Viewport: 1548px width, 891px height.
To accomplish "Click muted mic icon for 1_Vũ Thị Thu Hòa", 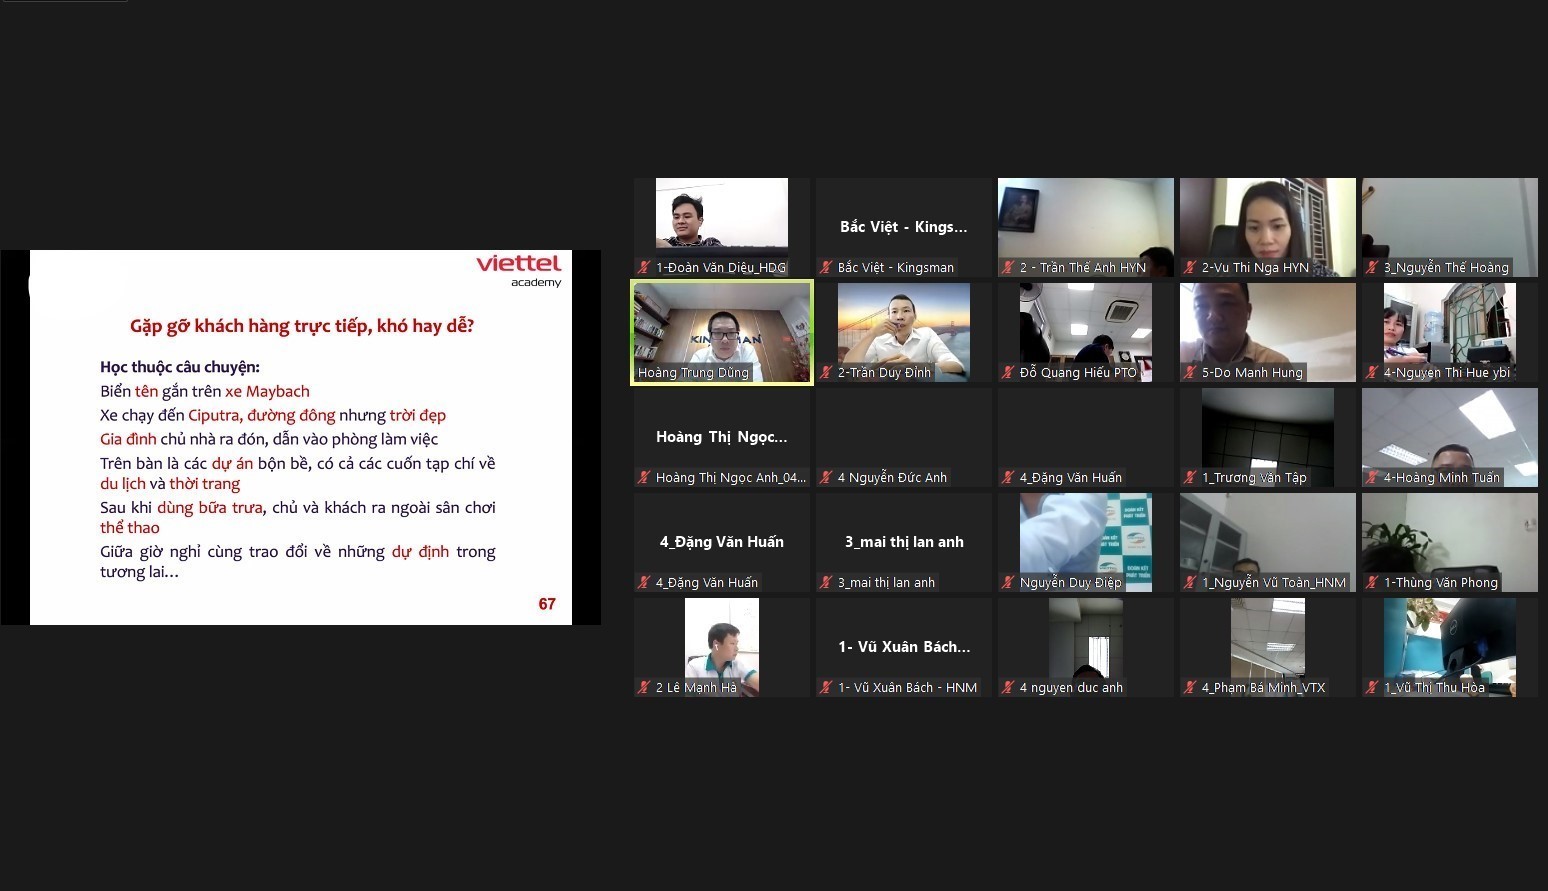I will 1372,688.
